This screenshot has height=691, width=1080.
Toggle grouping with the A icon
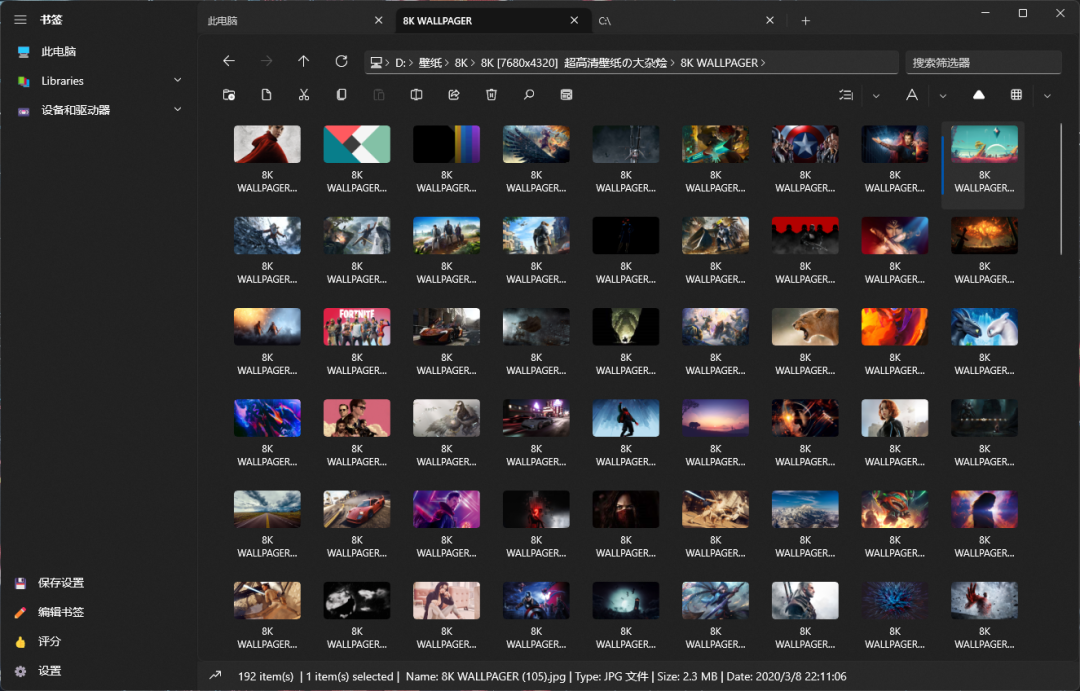pyautogui.click(x=911, y=95)
